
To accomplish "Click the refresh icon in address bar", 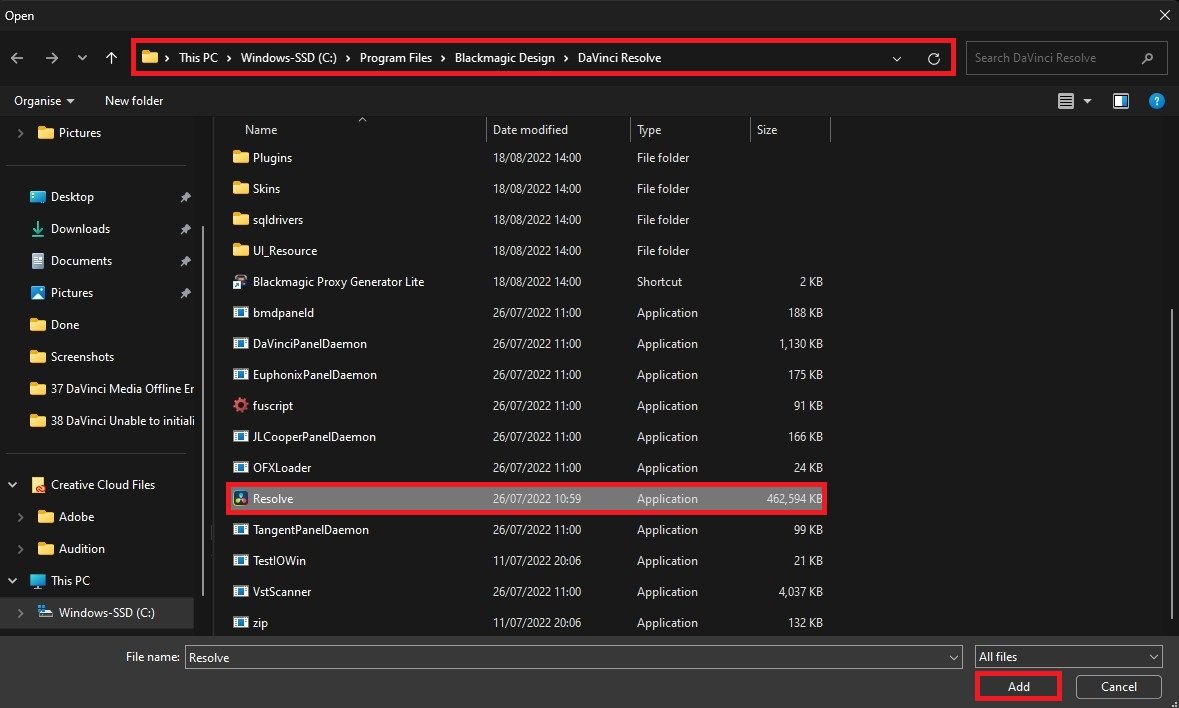I will pyautogui.click(x=934, y=59).
